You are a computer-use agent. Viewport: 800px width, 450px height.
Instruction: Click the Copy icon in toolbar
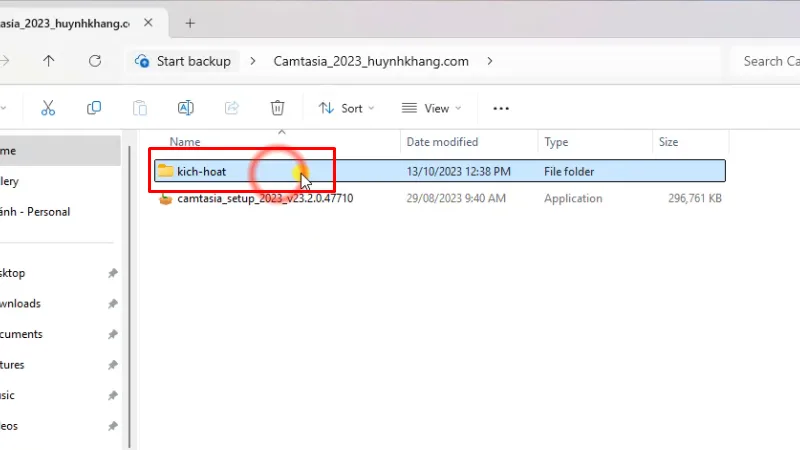(94, 108)
